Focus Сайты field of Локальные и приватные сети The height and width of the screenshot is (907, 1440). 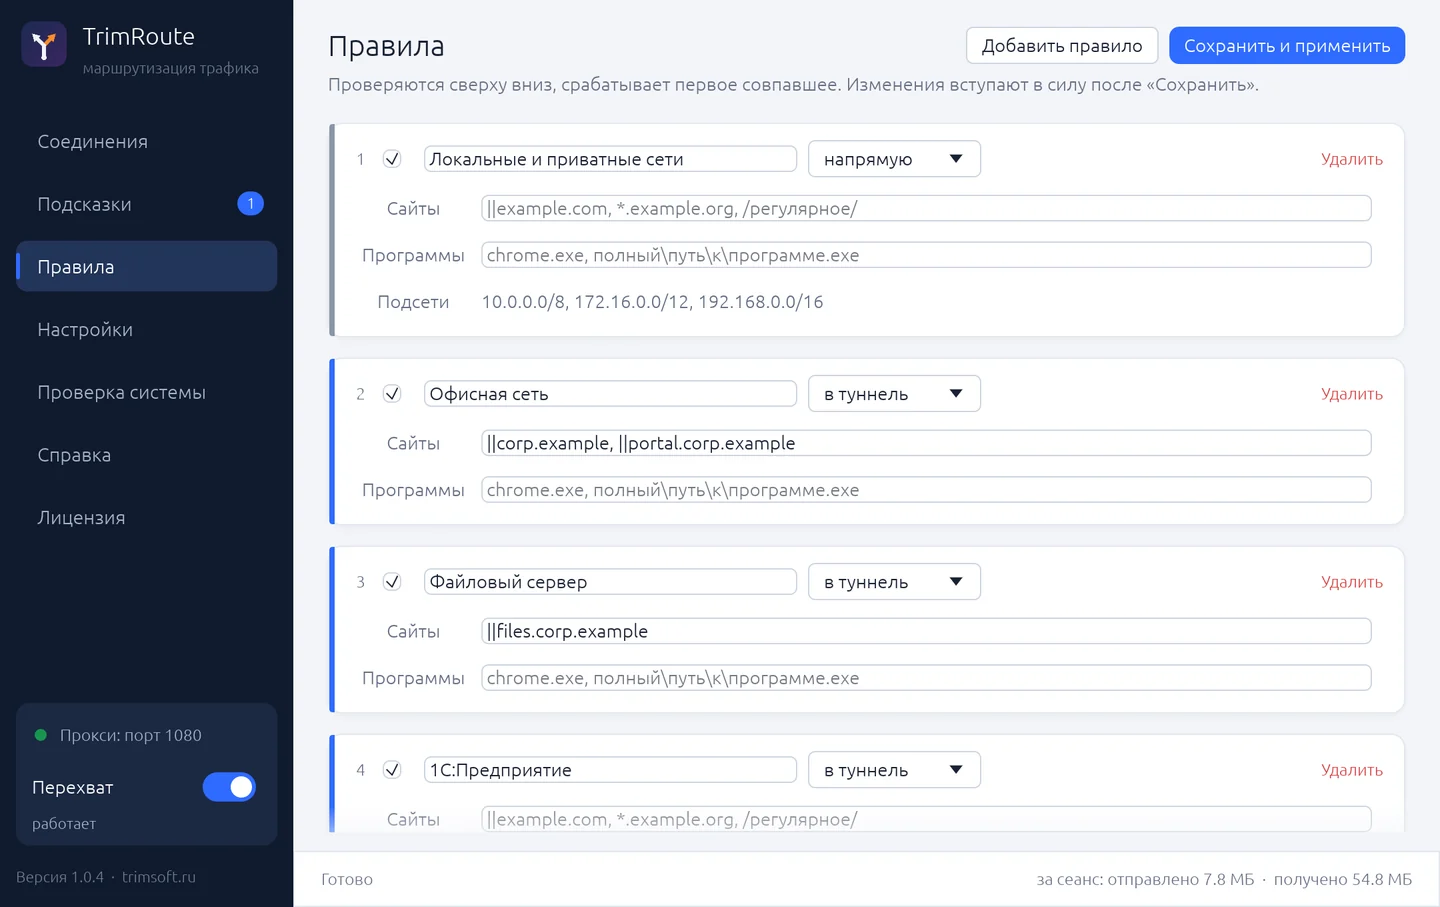(x=926, y=208)
